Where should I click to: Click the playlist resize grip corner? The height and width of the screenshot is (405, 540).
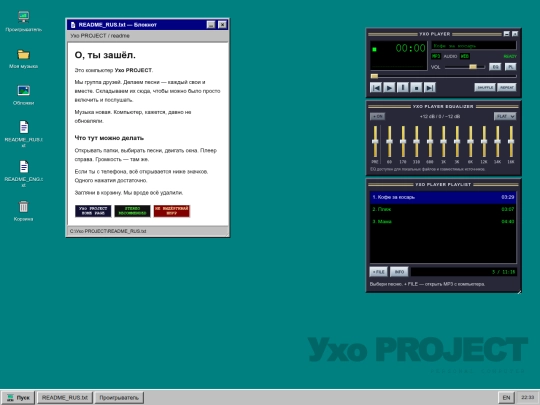click(519, 292)
